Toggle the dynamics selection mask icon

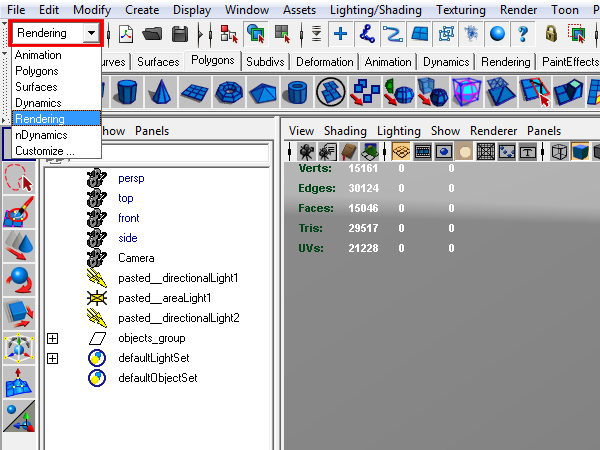[x=471, y=34]
